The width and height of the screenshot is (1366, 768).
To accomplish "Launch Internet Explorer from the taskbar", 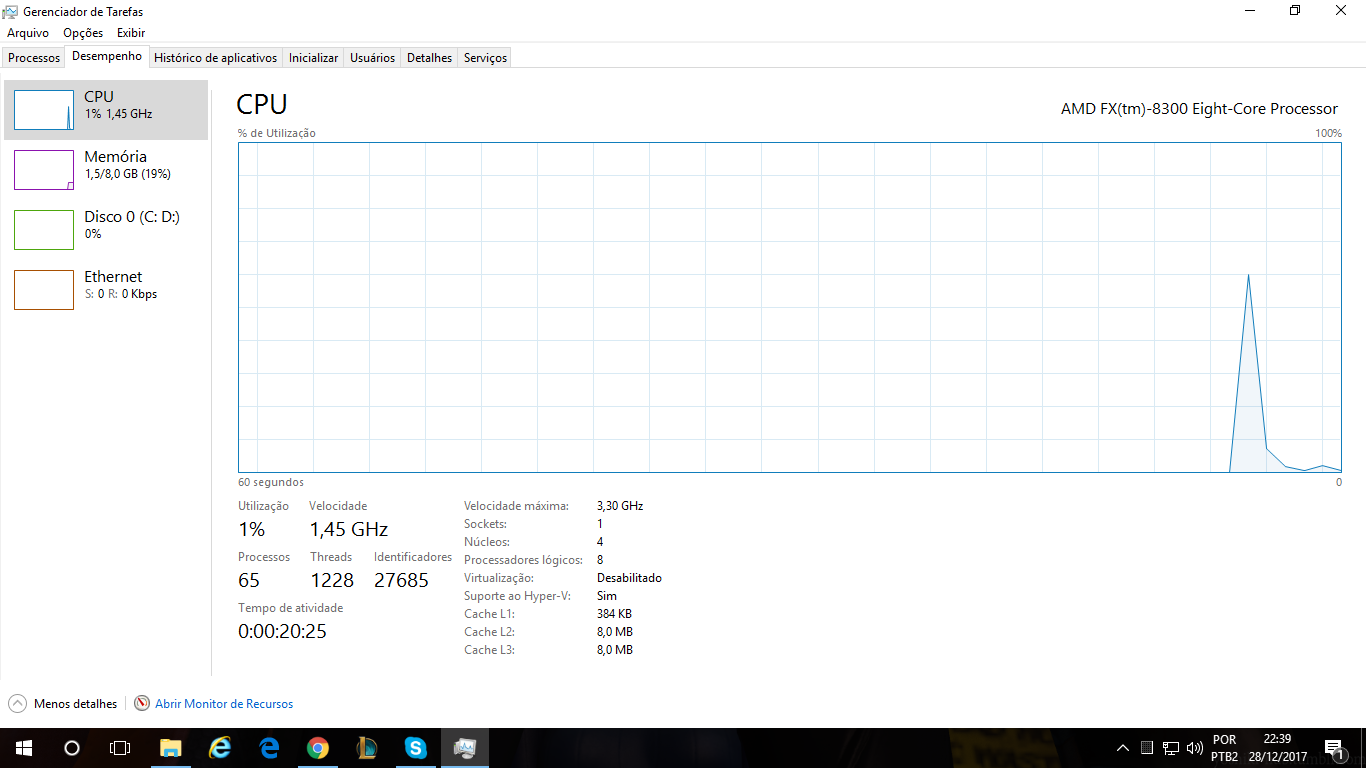I will (220, 748).
